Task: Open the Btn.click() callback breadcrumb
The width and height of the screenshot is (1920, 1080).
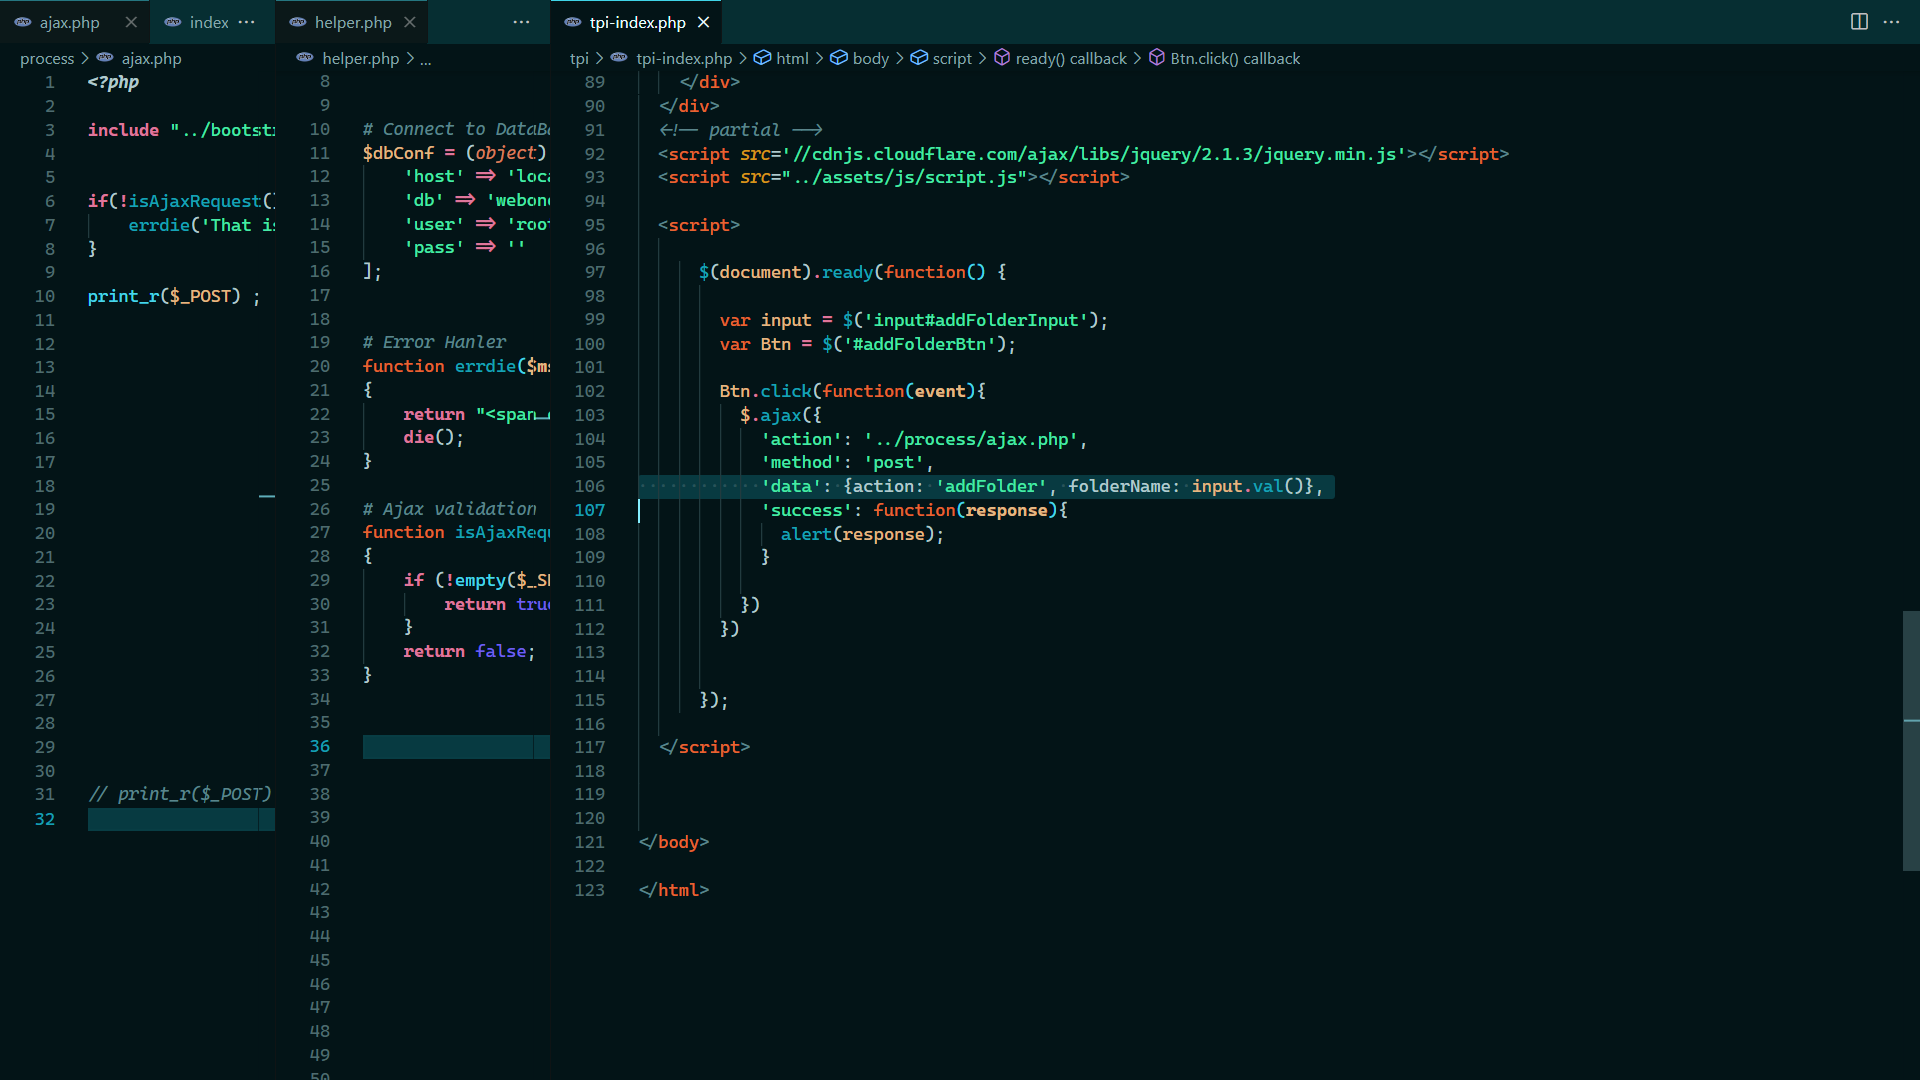Action: click(1235, 59)
